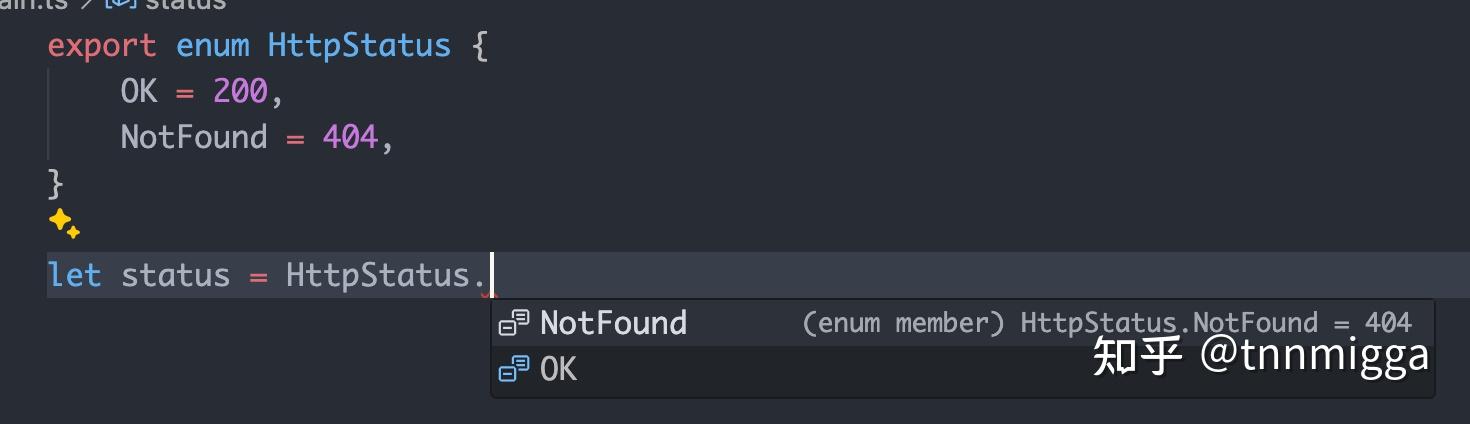
Task: Click the status breadcrumb label
Action: pos(186,4)
